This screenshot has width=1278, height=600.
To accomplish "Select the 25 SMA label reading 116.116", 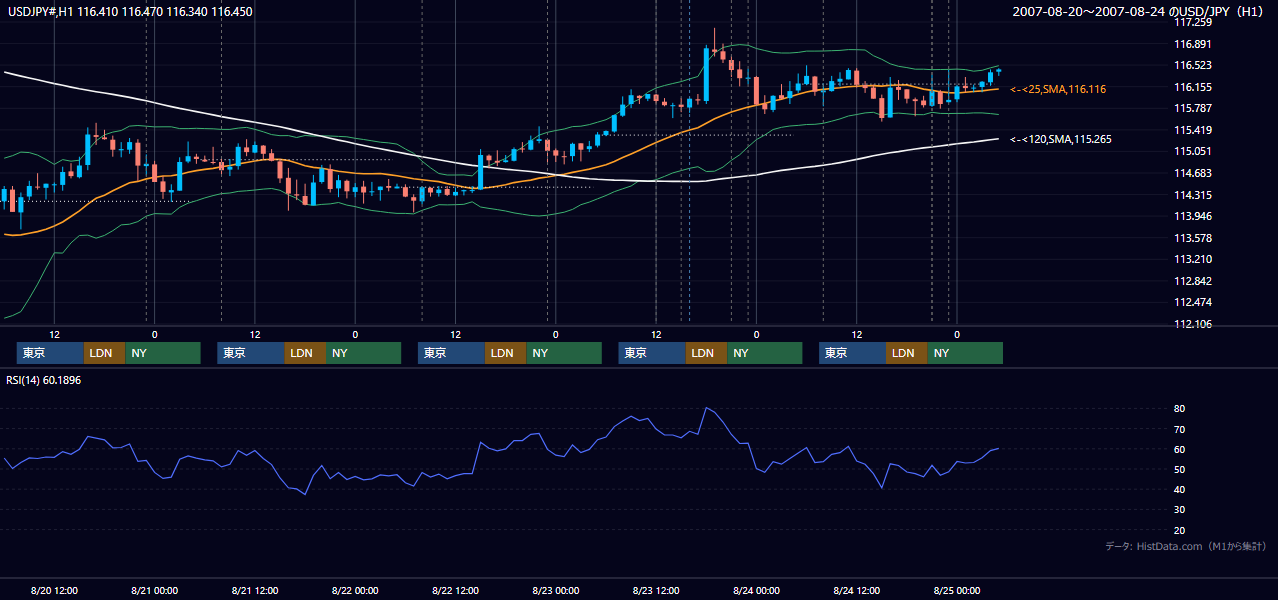I will click(1058, 90).
